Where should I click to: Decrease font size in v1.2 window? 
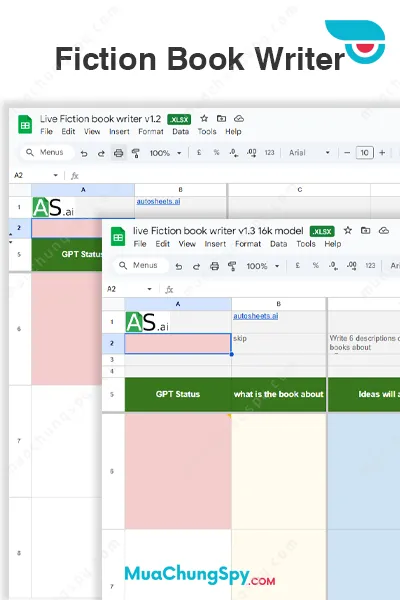tap(347, 153)
